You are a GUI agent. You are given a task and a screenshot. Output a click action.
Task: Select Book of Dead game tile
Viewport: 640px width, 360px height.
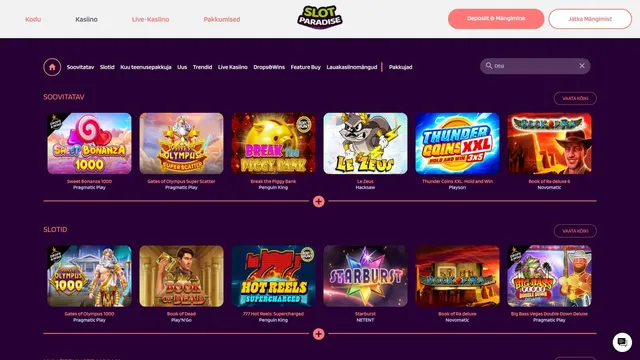181,276
